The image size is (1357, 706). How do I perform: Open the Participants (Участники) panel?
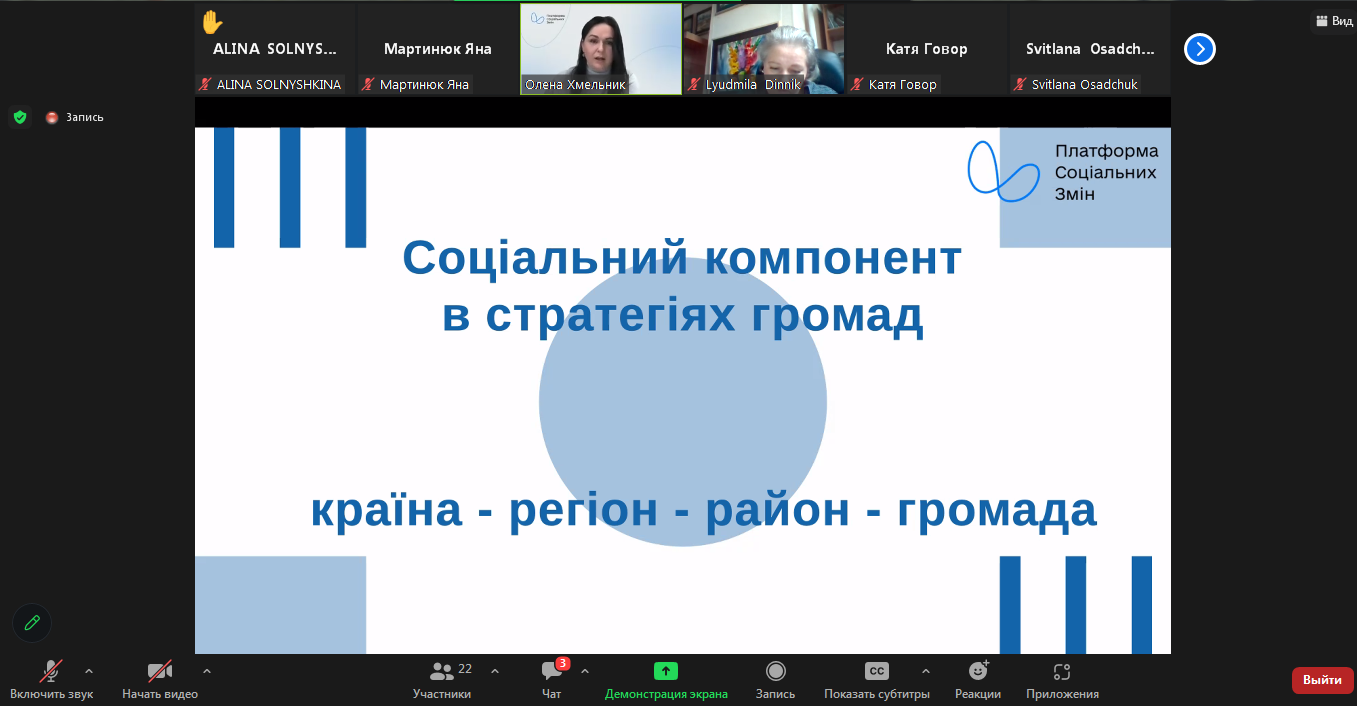[x=442, y=679]
